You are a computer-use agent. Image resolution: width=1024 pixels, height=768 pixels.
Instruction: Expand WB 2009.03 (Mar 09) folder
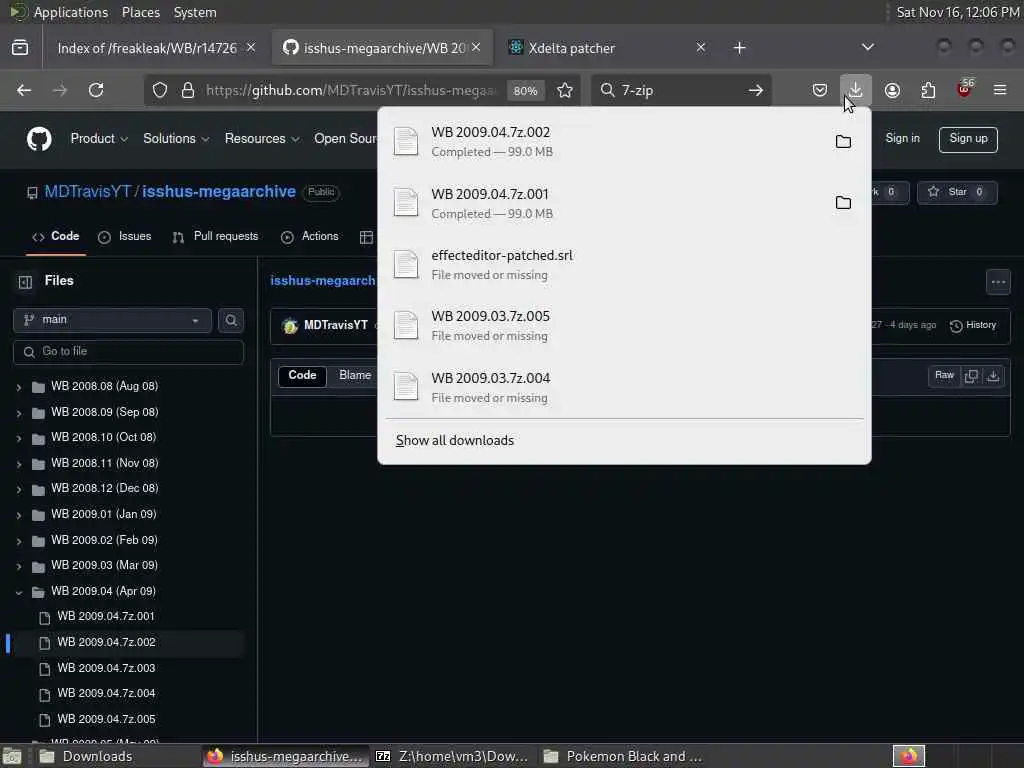pos(18,566)
